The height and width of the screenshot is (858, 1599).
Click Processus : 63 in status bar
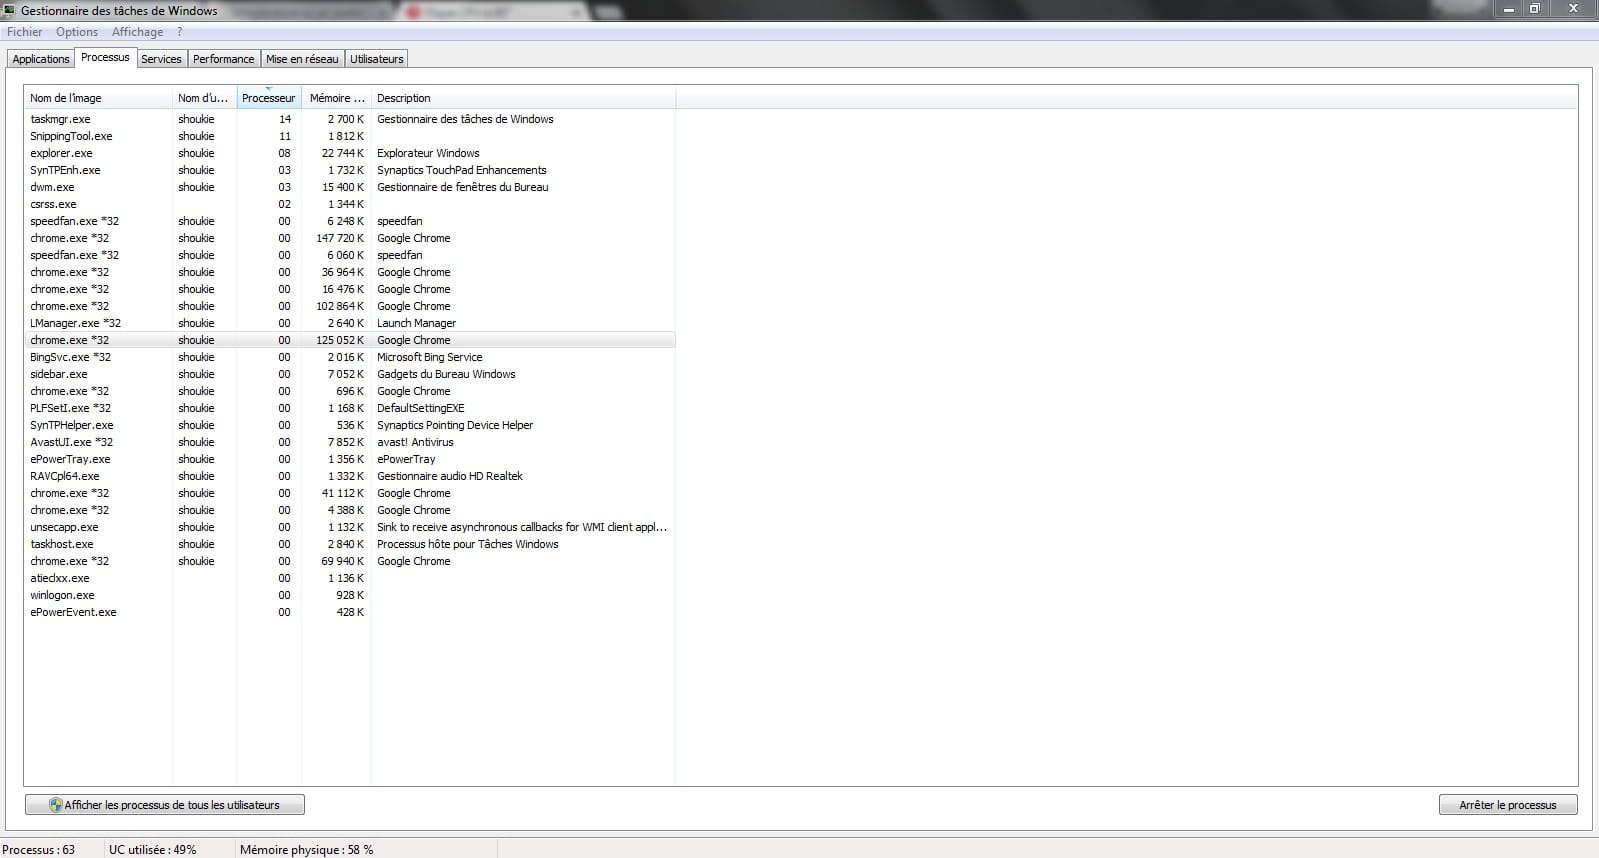[39, 850]
